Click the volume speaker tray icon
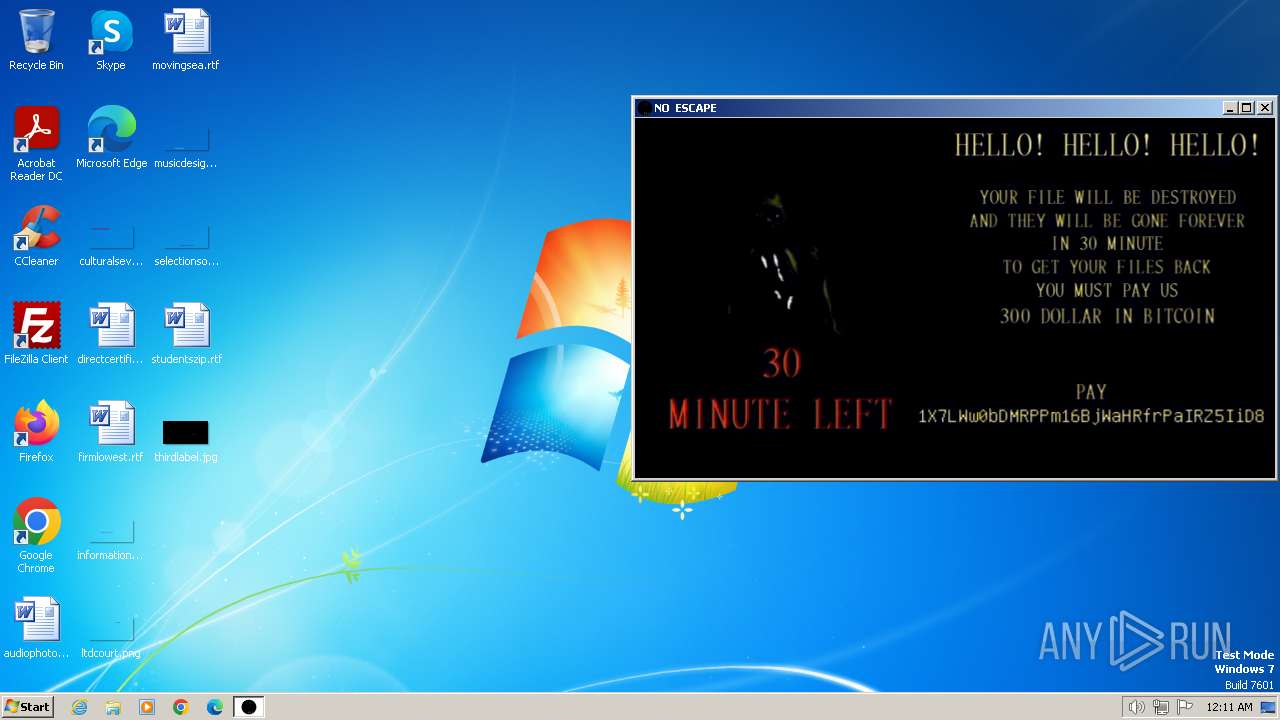The width and height of the screenshot is (1280, 720). (1136, 707)
